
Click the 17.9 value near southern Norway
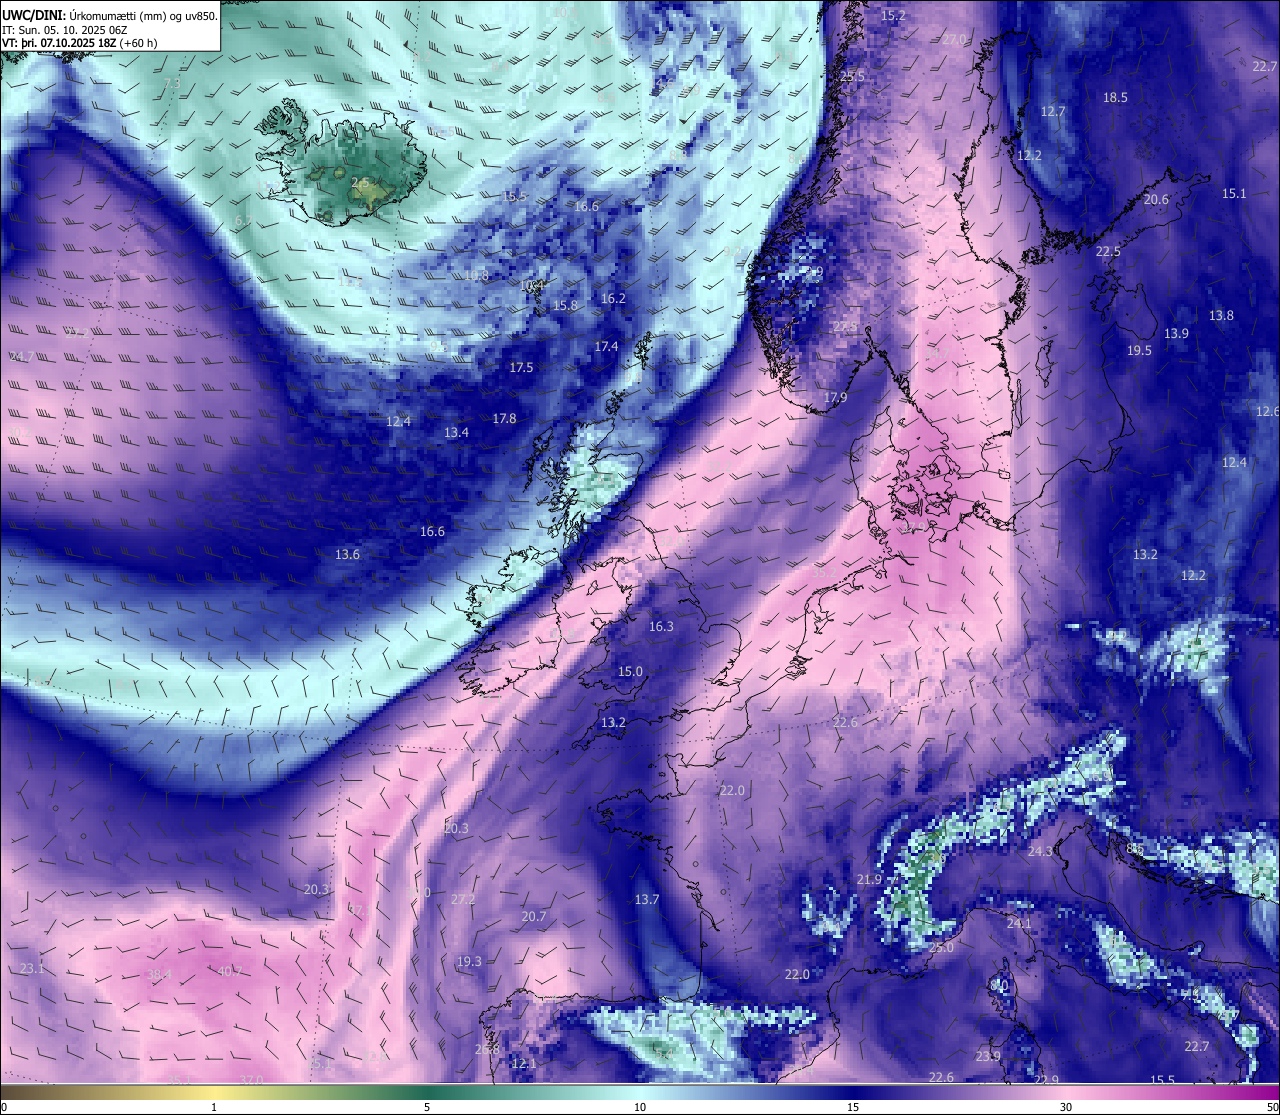tap(835, 398)
